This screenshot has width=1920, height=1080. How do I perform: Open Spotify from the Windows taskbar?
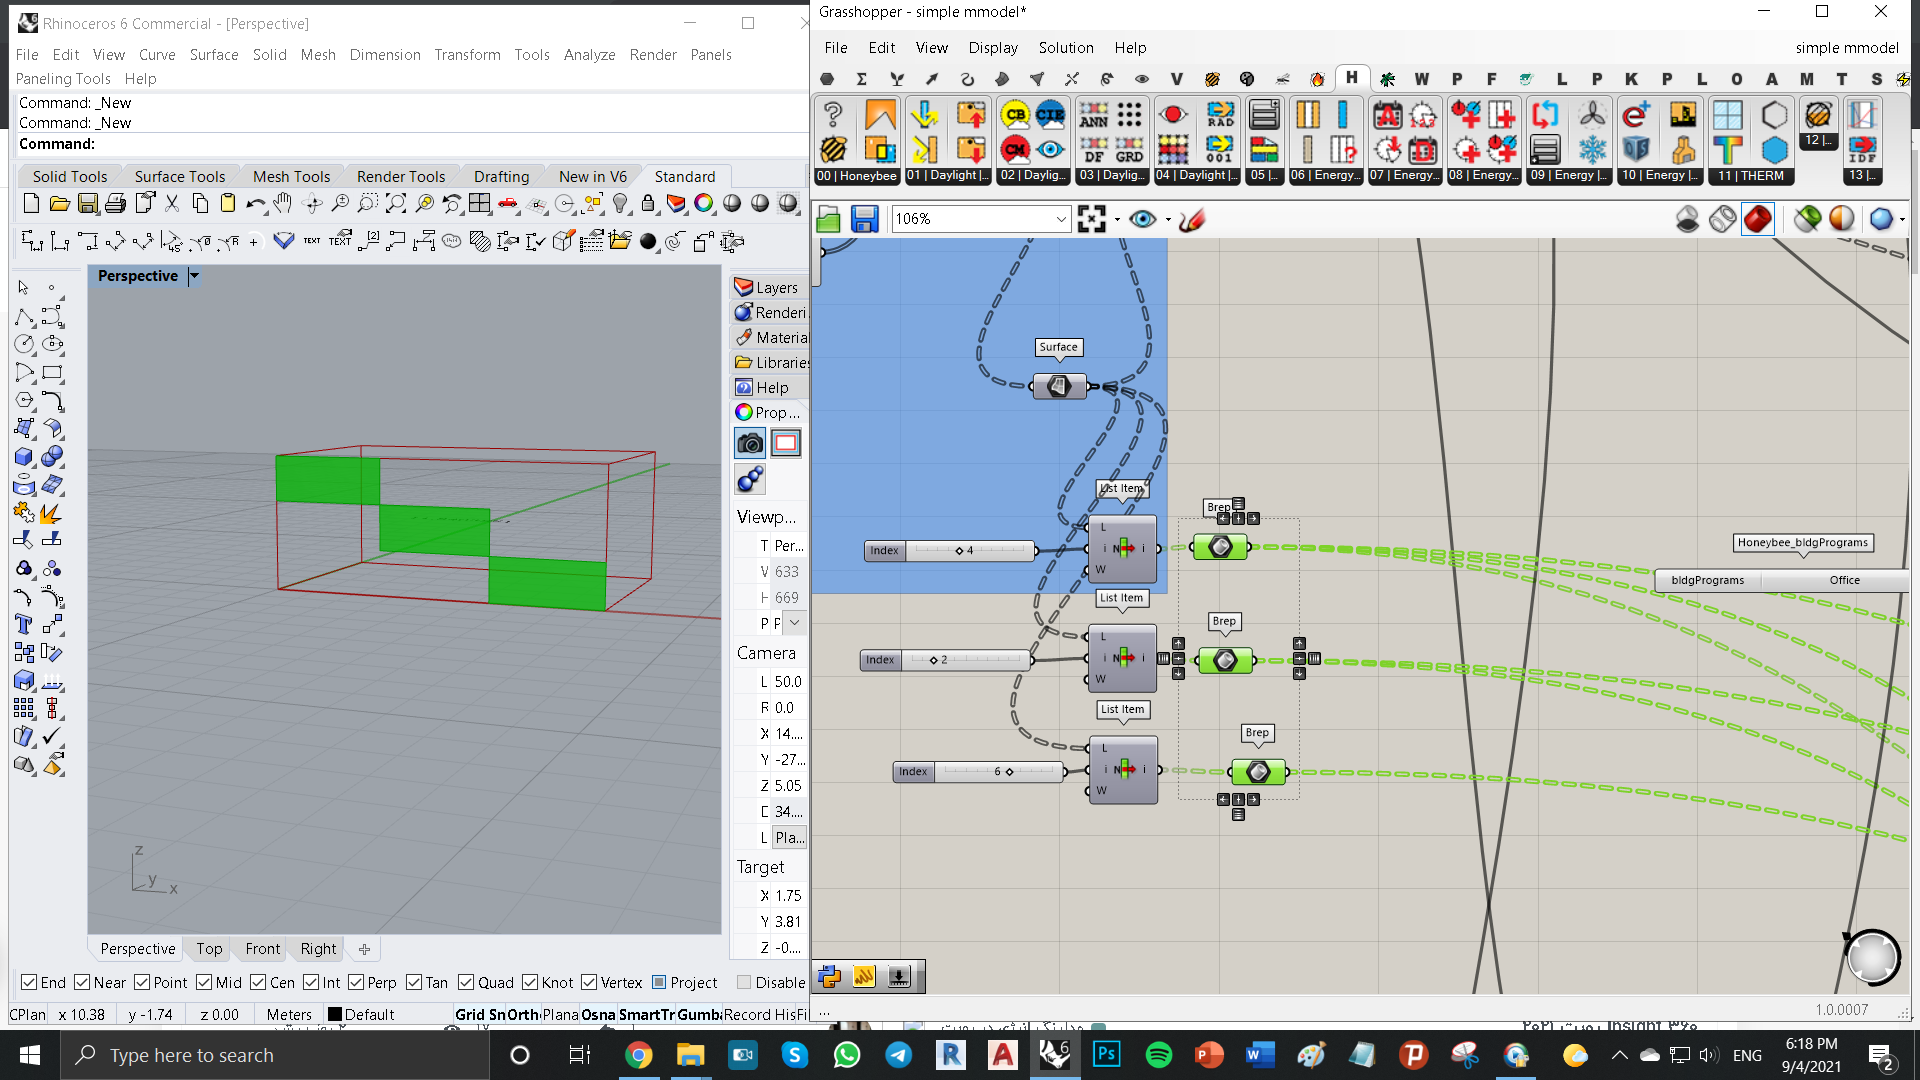1158,1055
